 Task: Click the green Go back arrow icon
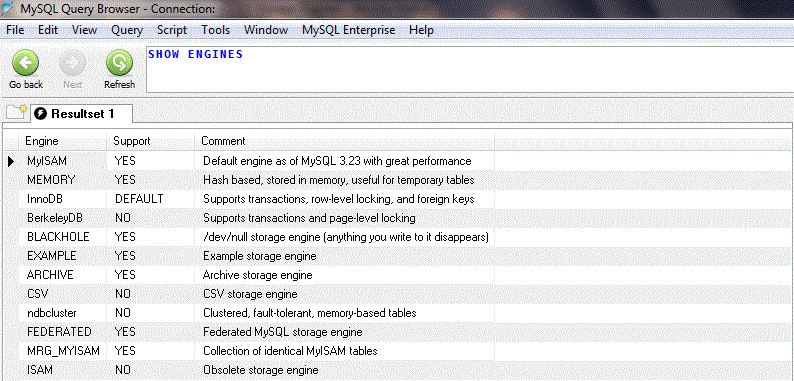click(x=25, y=63)
